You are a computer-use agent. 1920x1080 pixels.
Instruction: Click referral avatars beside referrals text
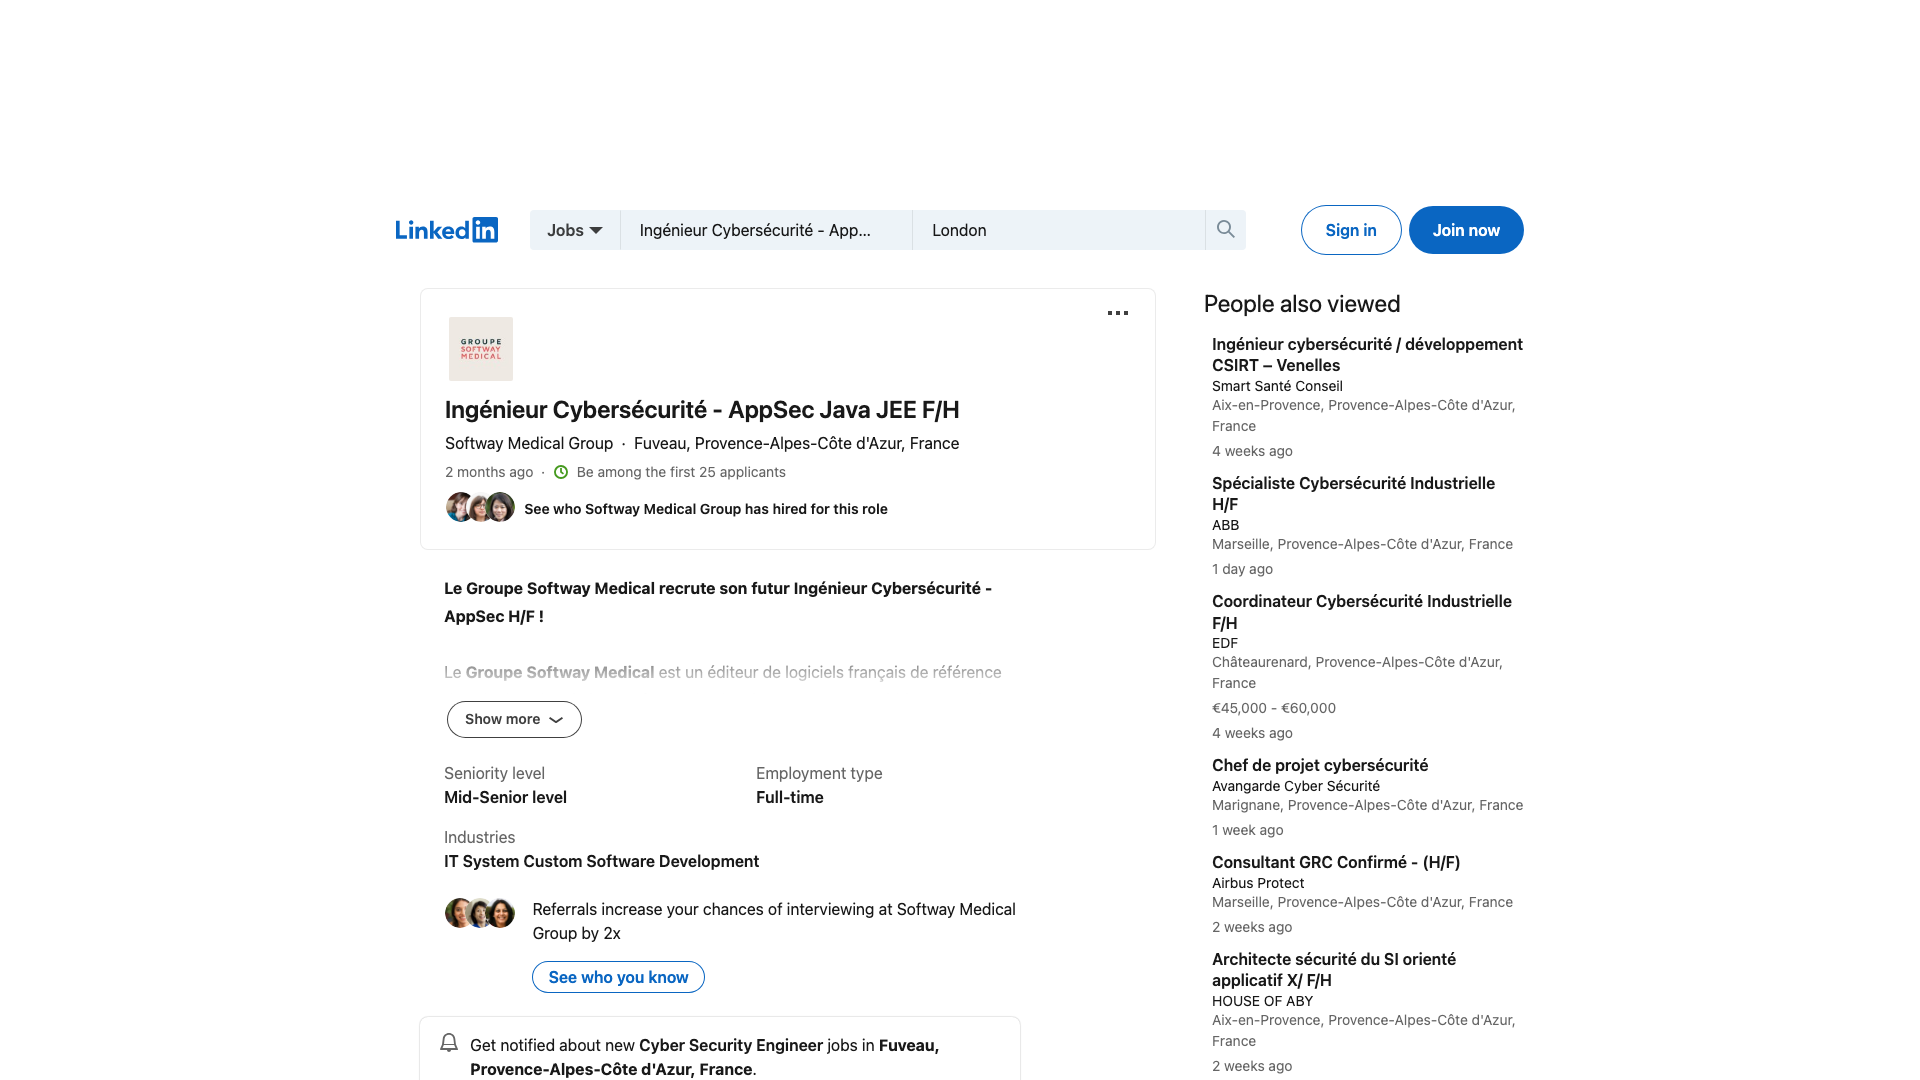pyautogui.click(x=480, y=912)
